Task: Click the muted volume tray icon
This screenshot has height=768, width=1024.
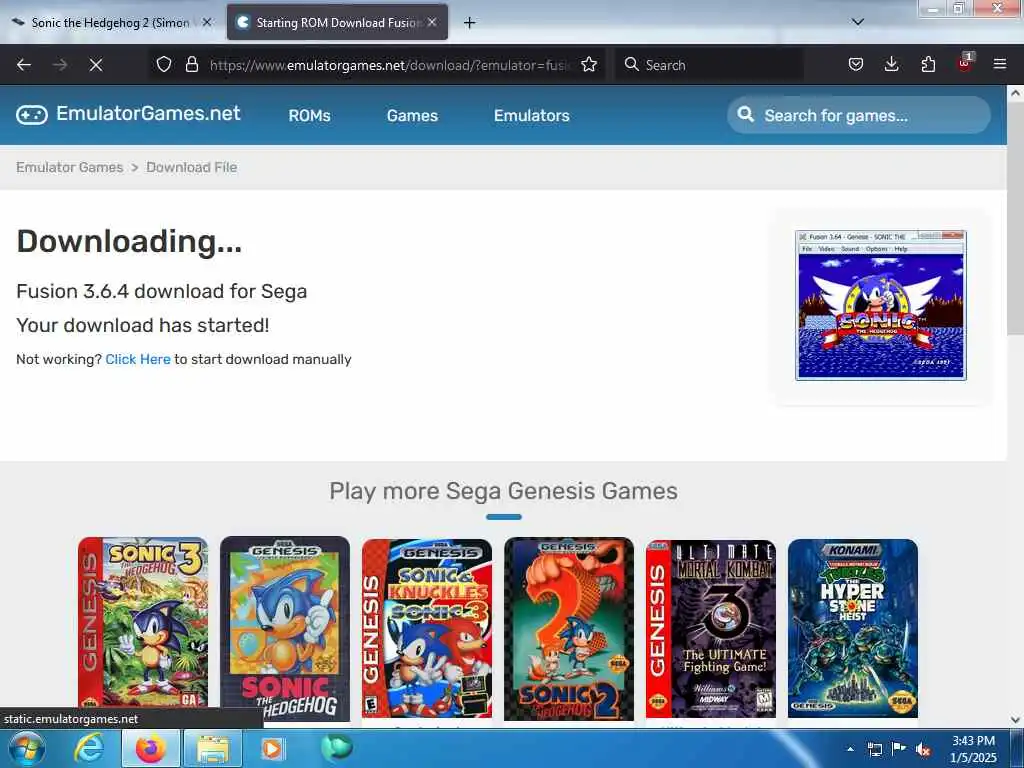Action: click(923, 749)
